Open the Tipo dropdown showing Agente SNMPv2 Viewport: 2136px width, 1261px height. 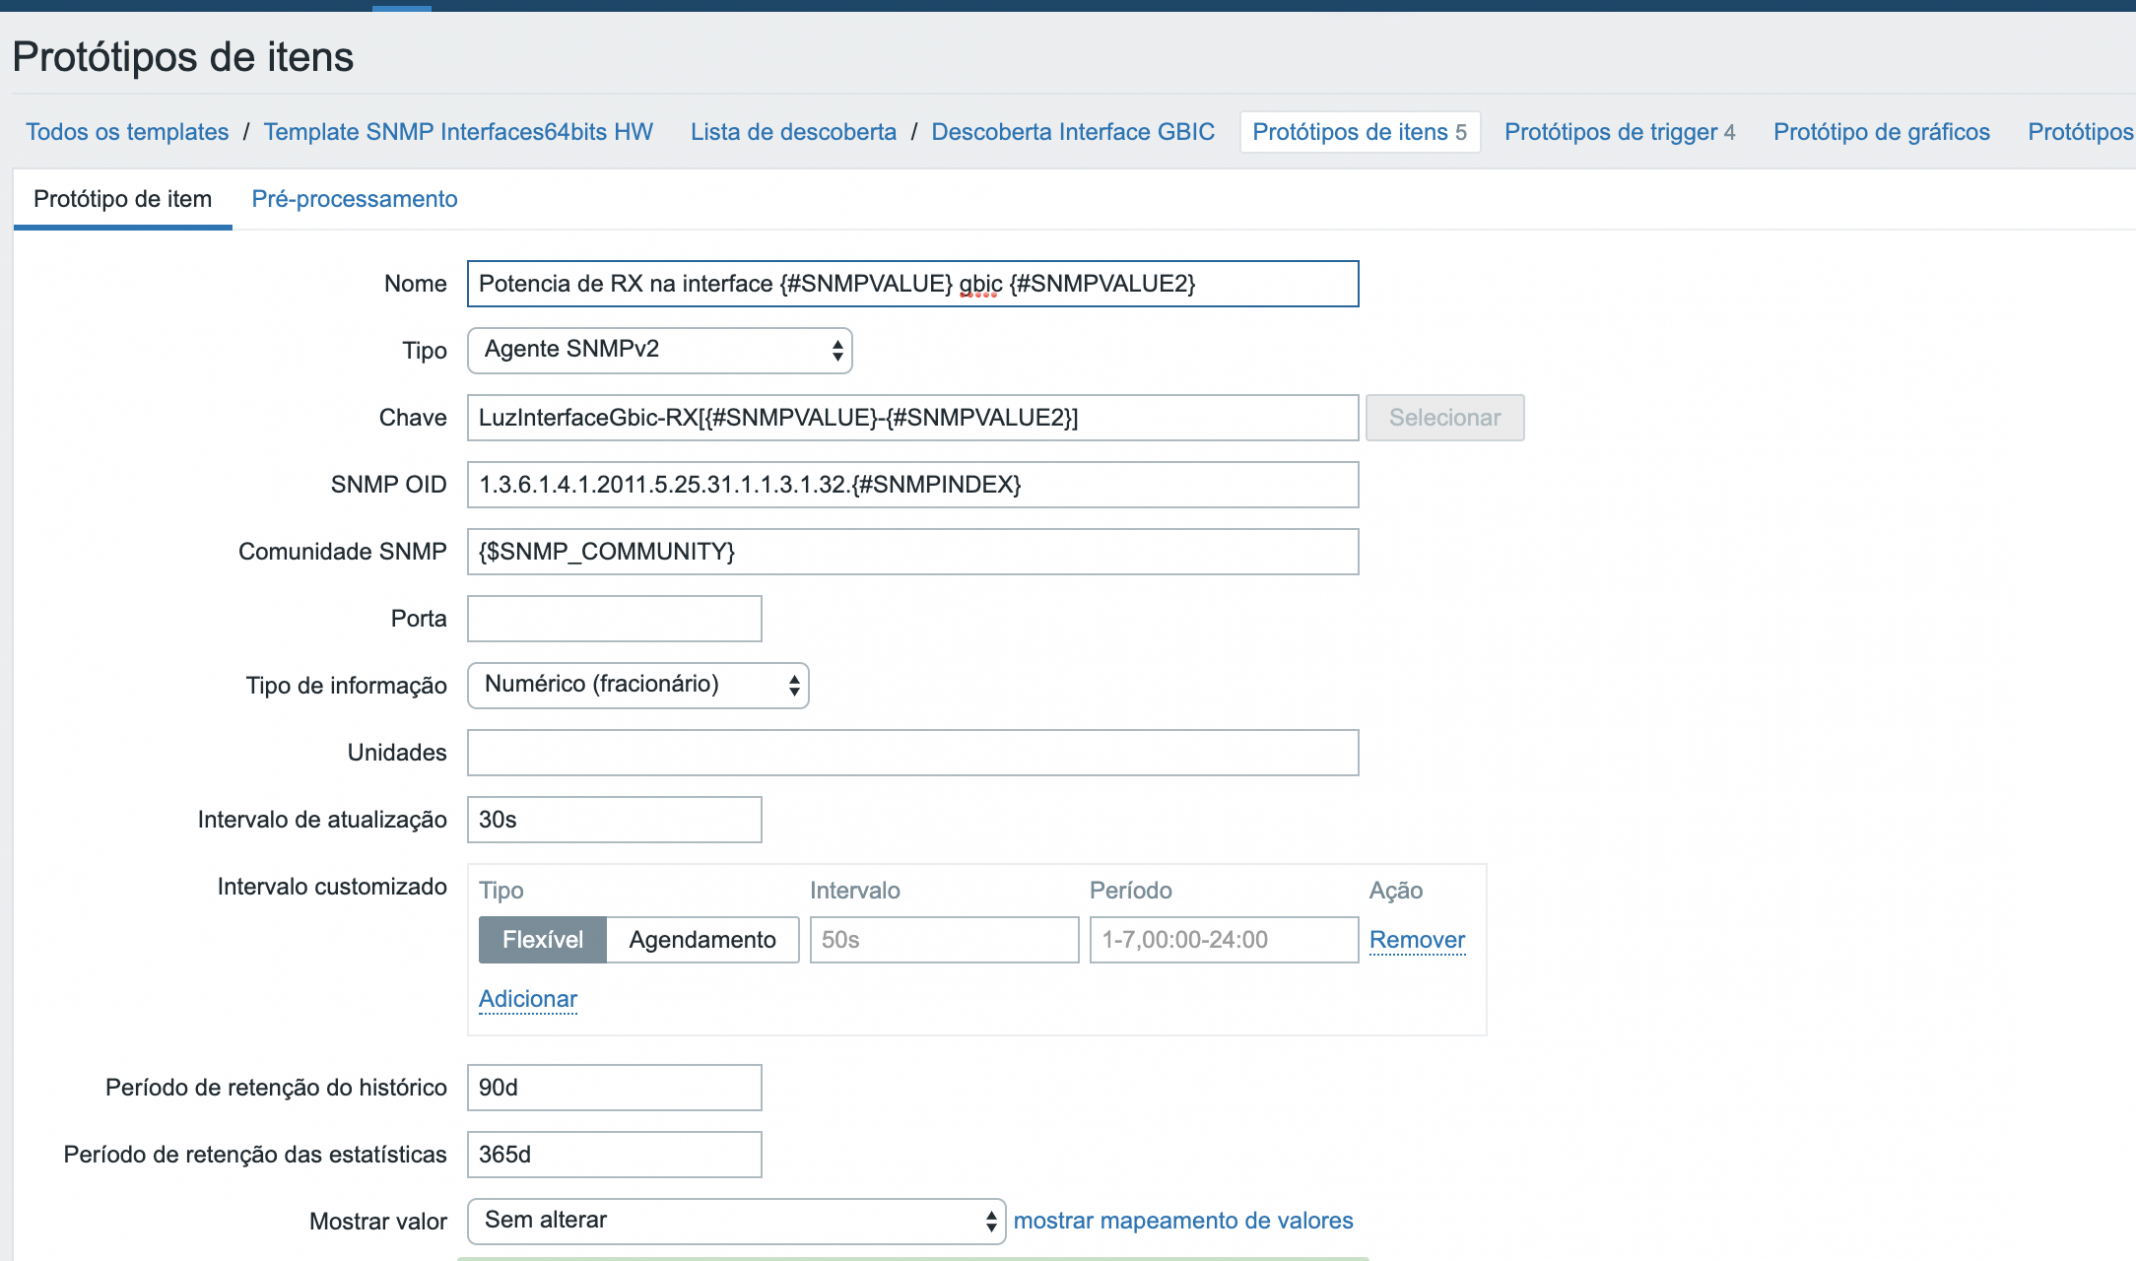[659, 350]
